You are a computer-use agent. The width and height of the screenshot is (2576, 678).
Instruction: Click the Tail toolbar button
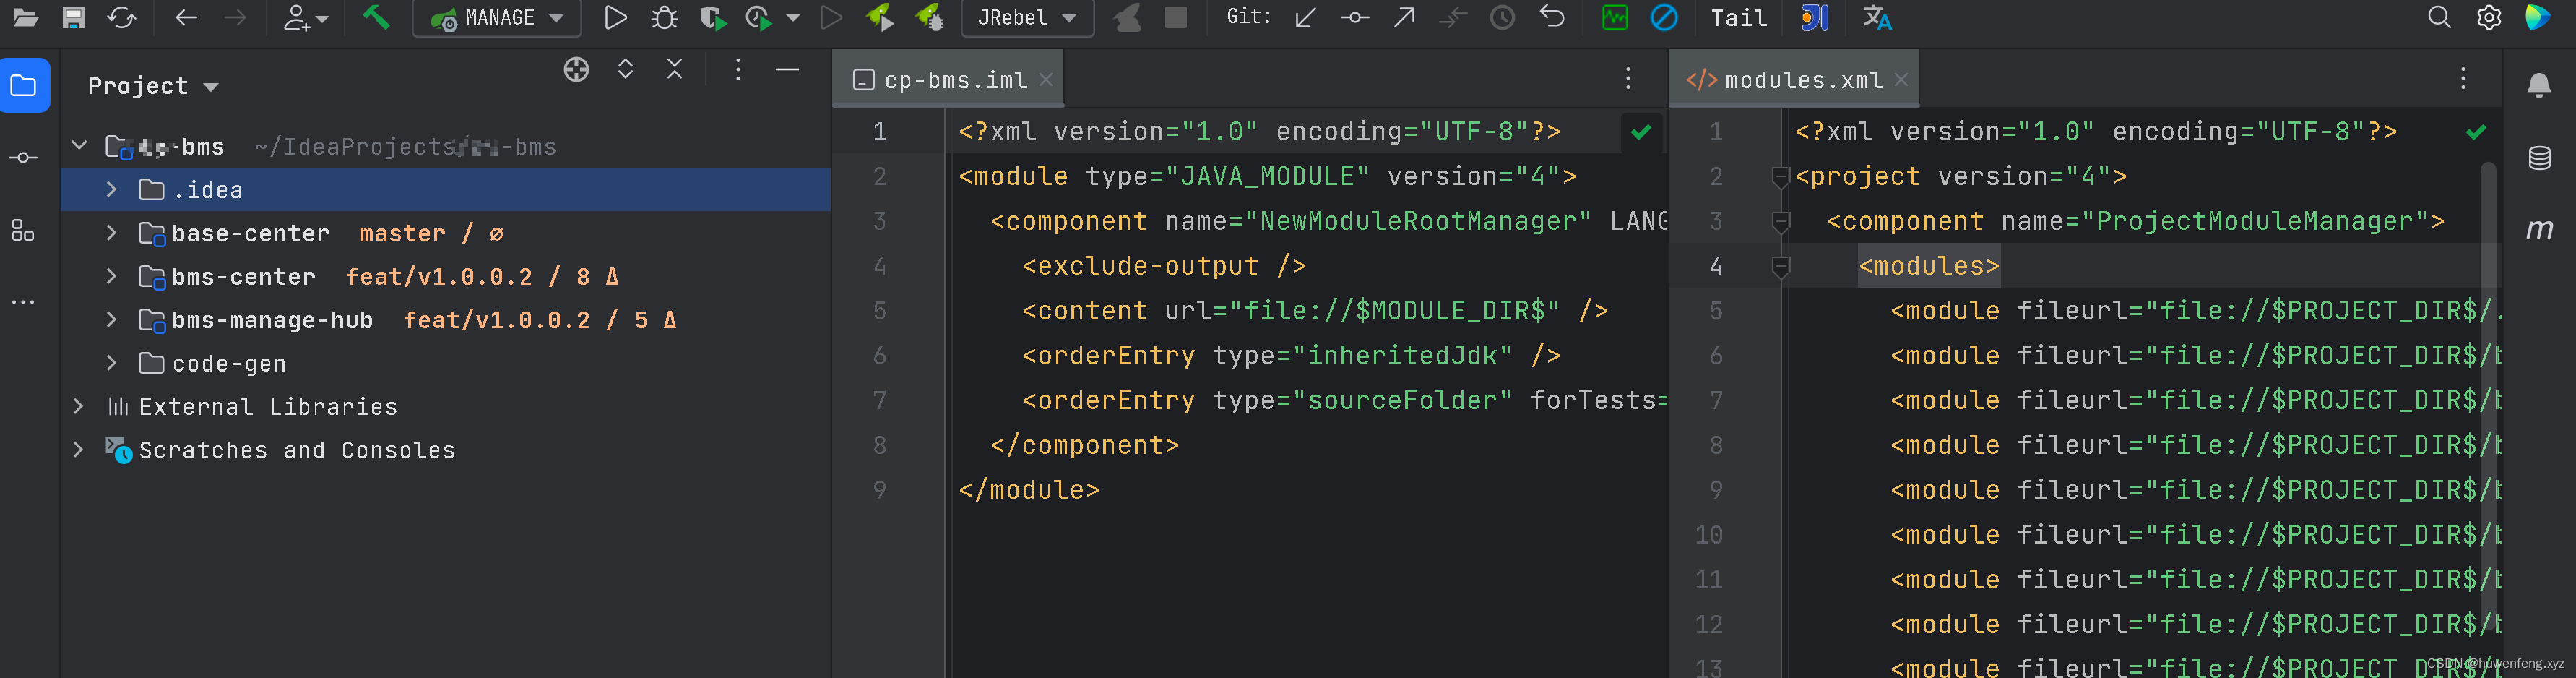point(1739,18)
